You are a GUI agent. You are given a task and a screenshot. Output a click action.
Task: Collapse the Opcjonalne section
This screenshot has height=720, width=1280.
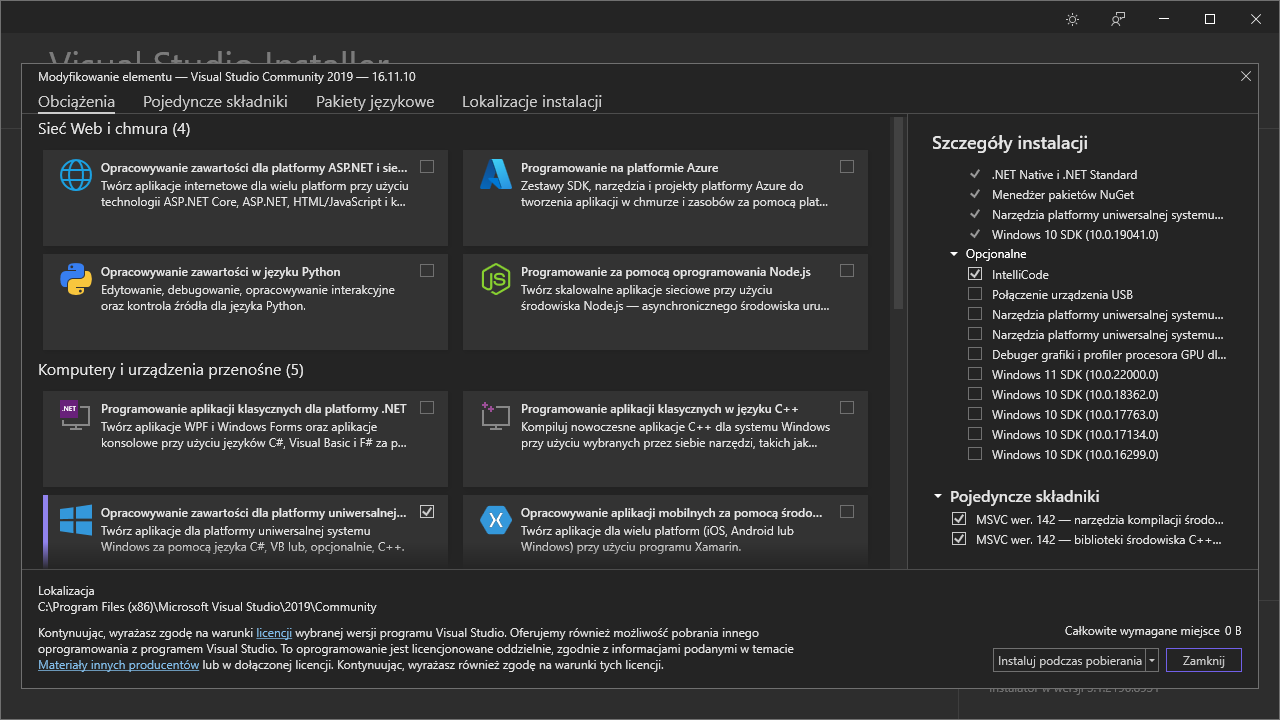point(953,253)
